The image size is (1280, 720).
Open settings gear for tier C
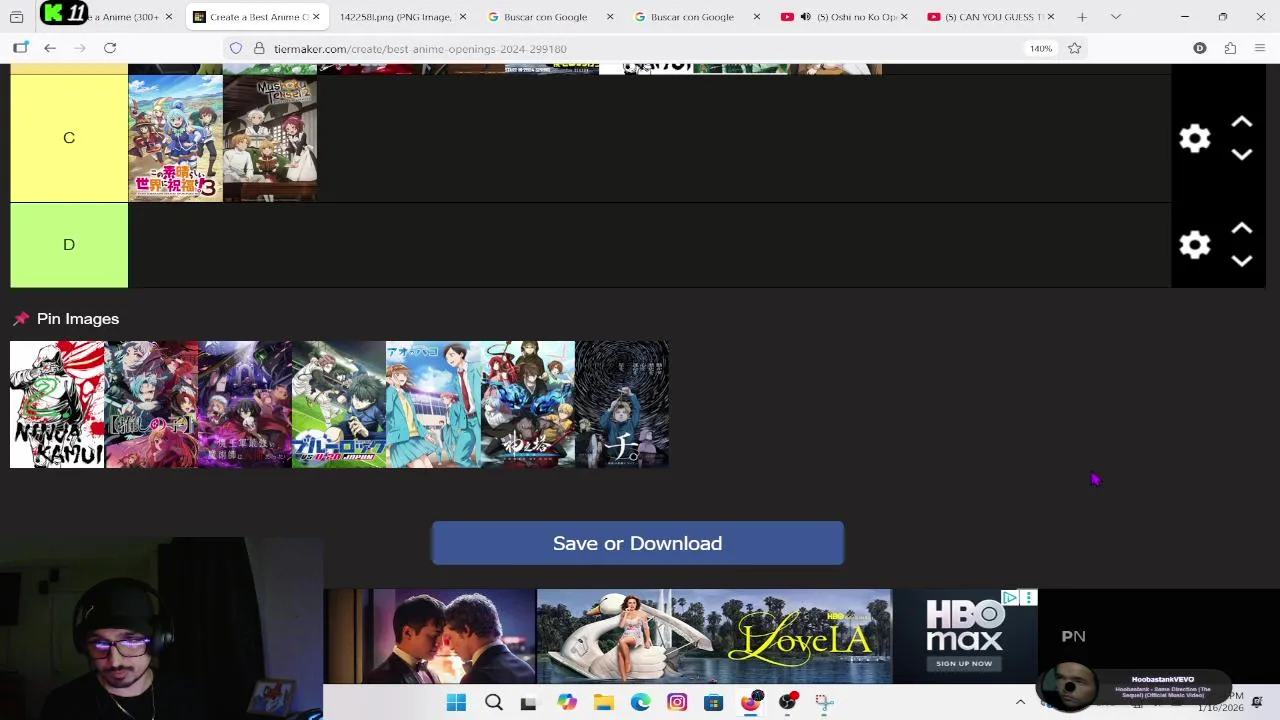pyautogui.click(x=1194, y=138)
